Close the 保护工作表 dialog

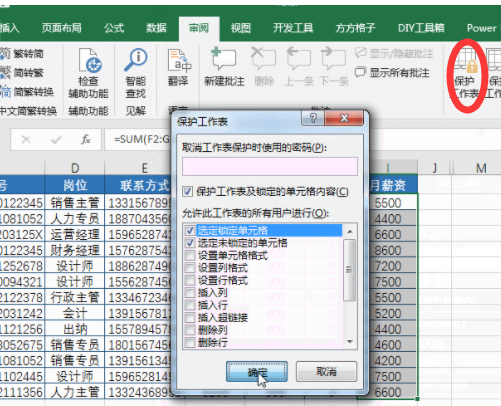tap(344, 118)
